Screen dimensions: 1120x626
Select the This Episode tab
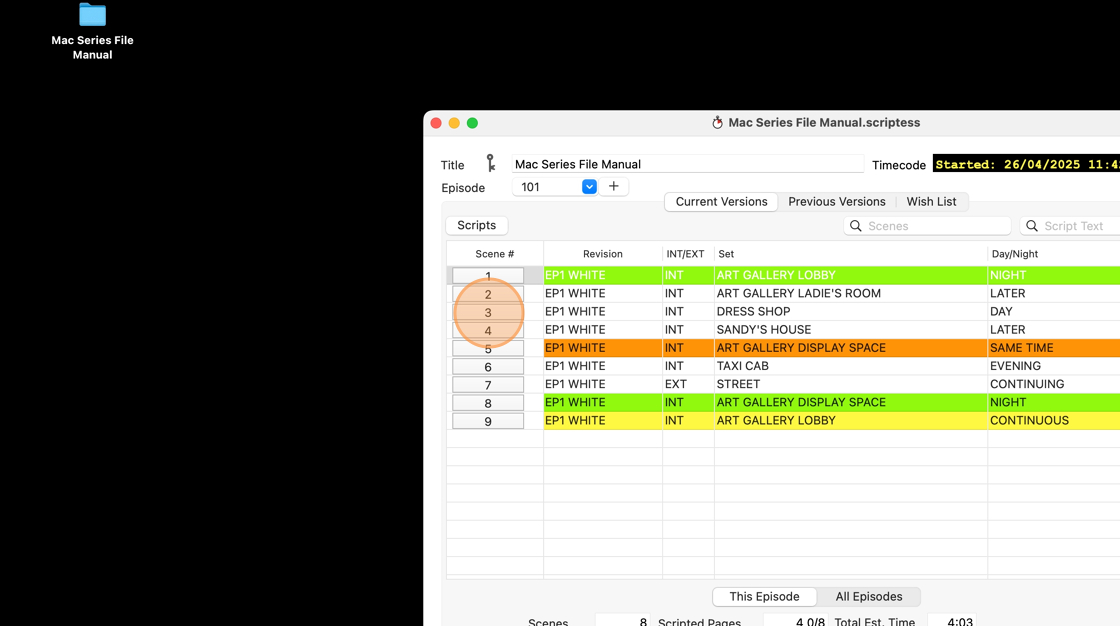pos(764,597)
